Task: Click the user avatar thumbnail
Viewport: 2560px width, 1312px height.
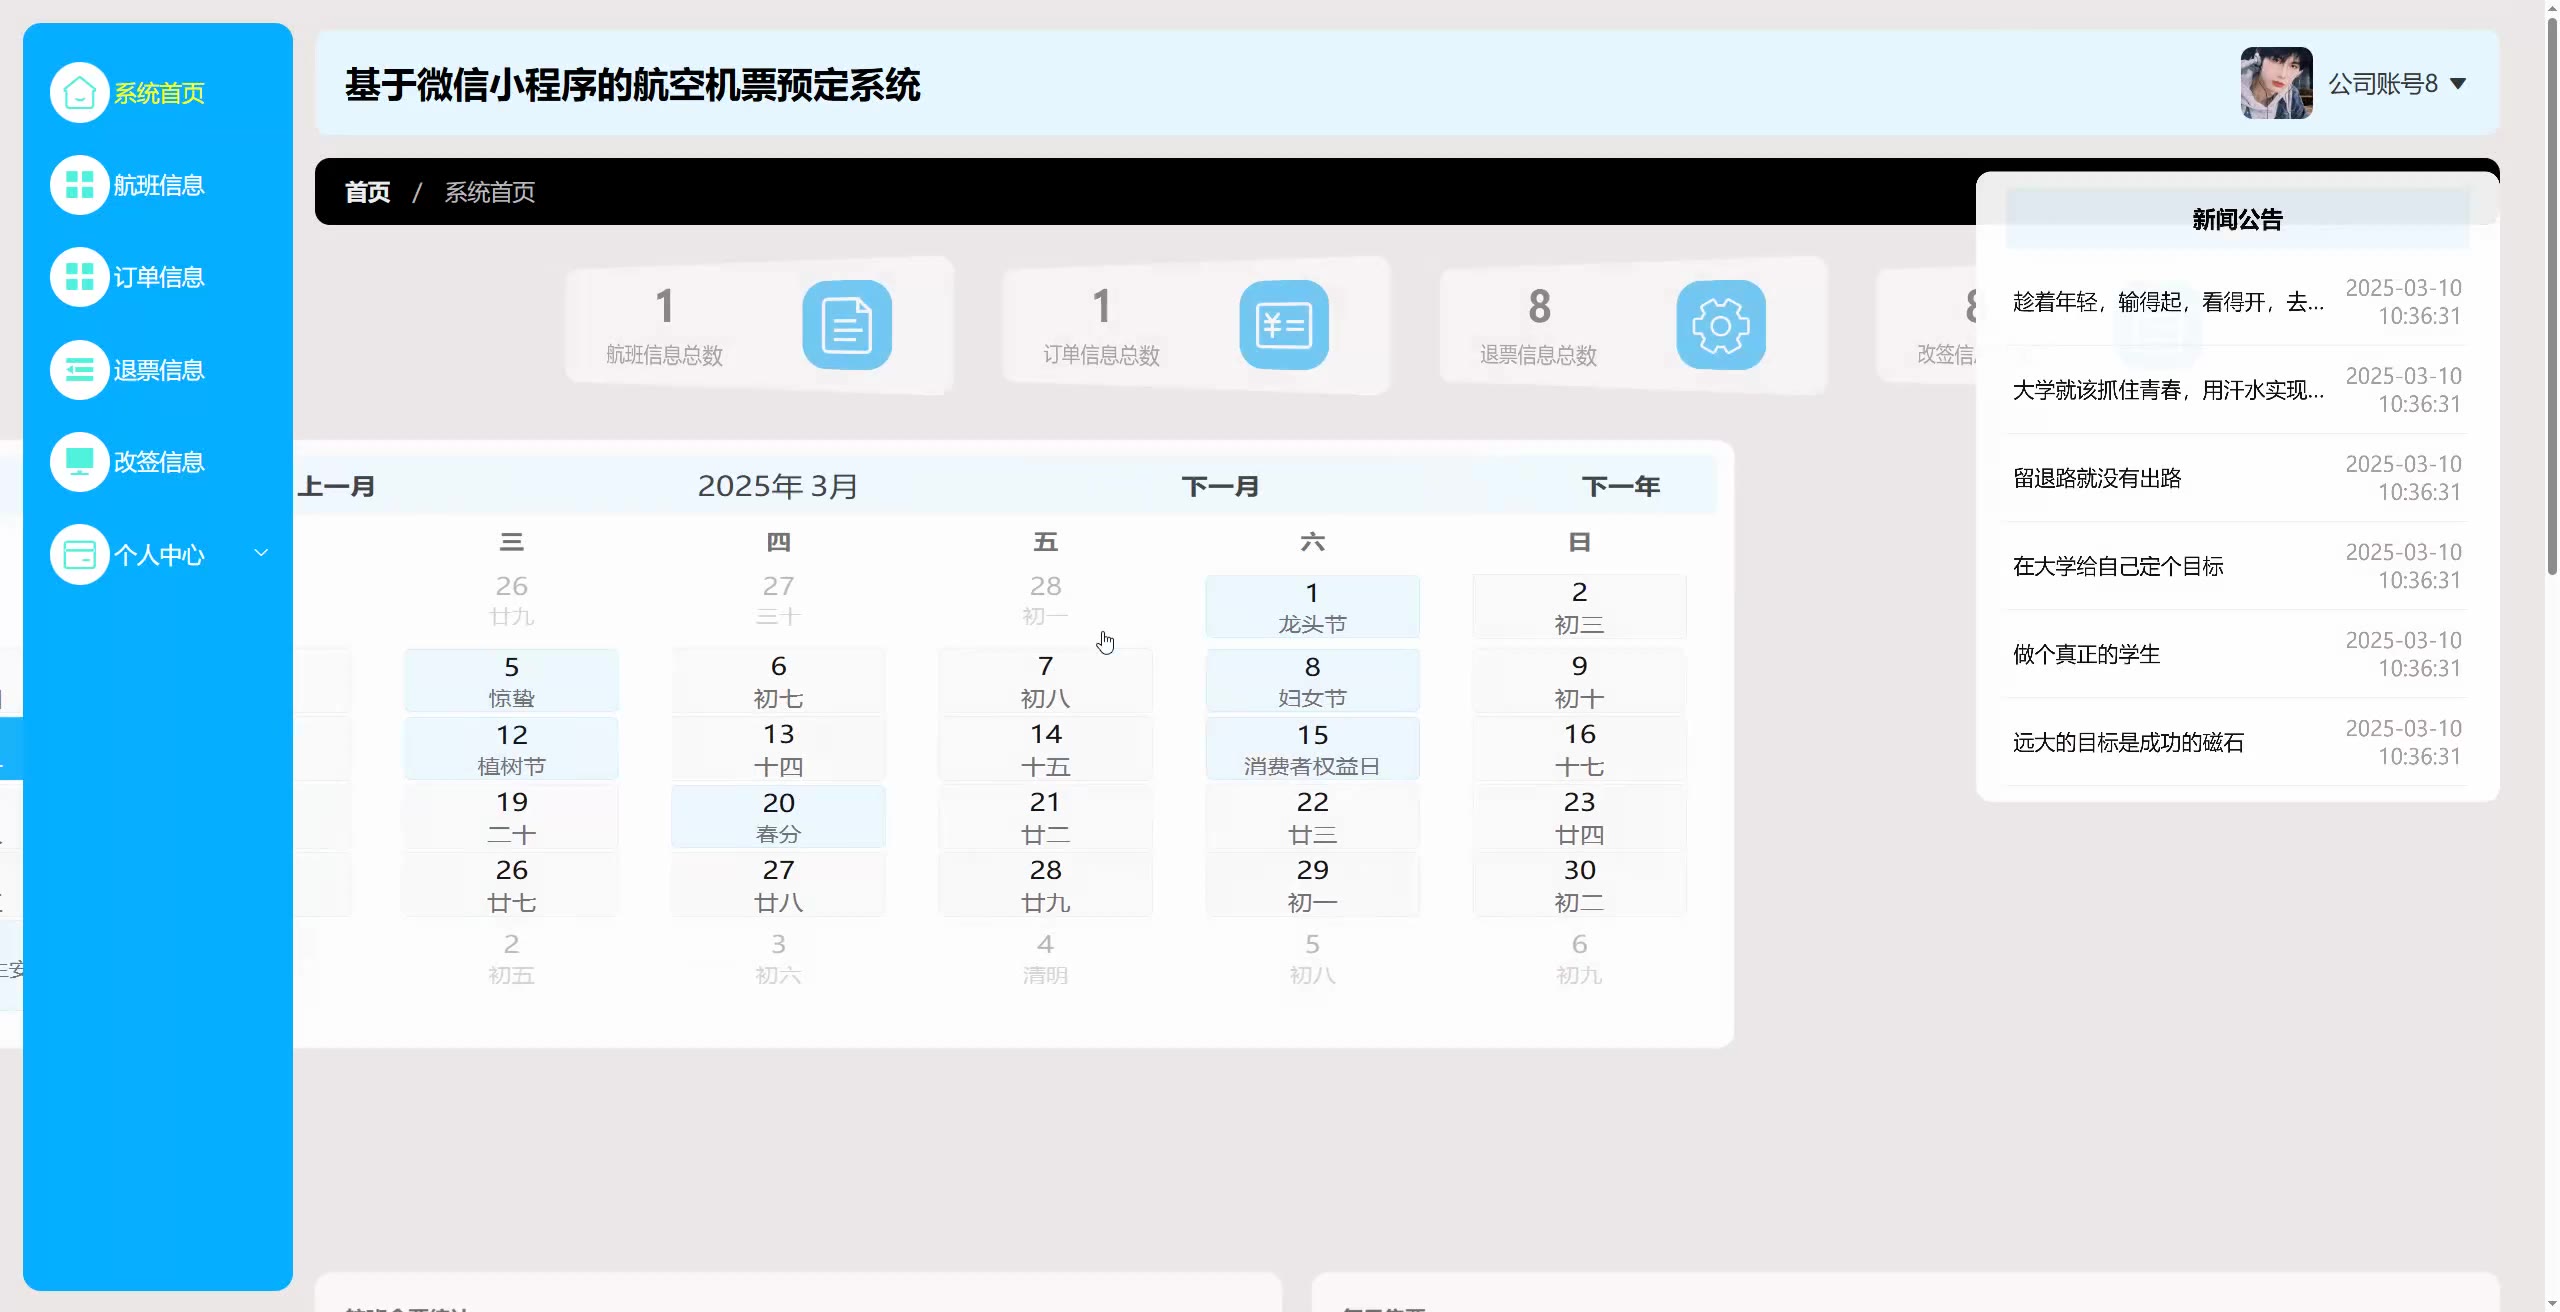Action: click(2276, 83)
